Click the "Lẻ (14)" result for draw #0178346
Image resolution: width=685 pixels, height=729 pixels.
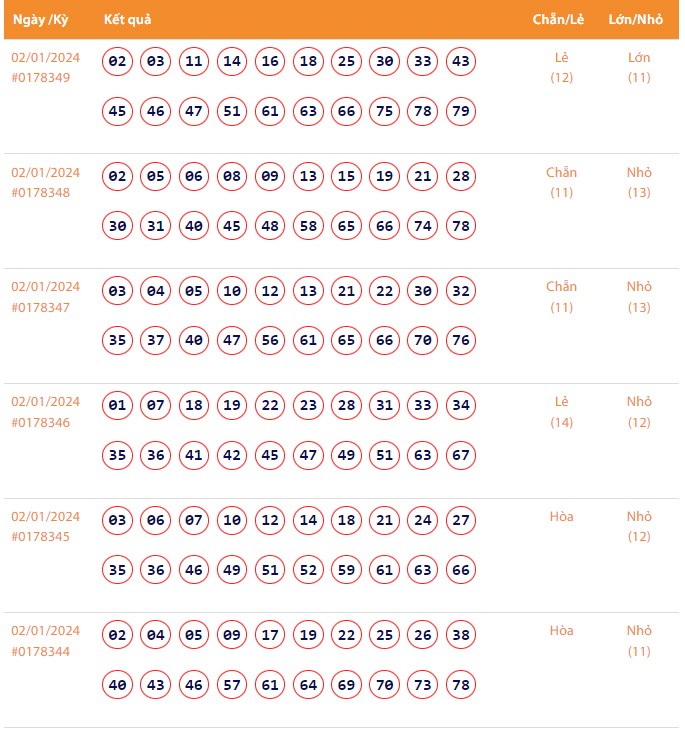(562, 411)
